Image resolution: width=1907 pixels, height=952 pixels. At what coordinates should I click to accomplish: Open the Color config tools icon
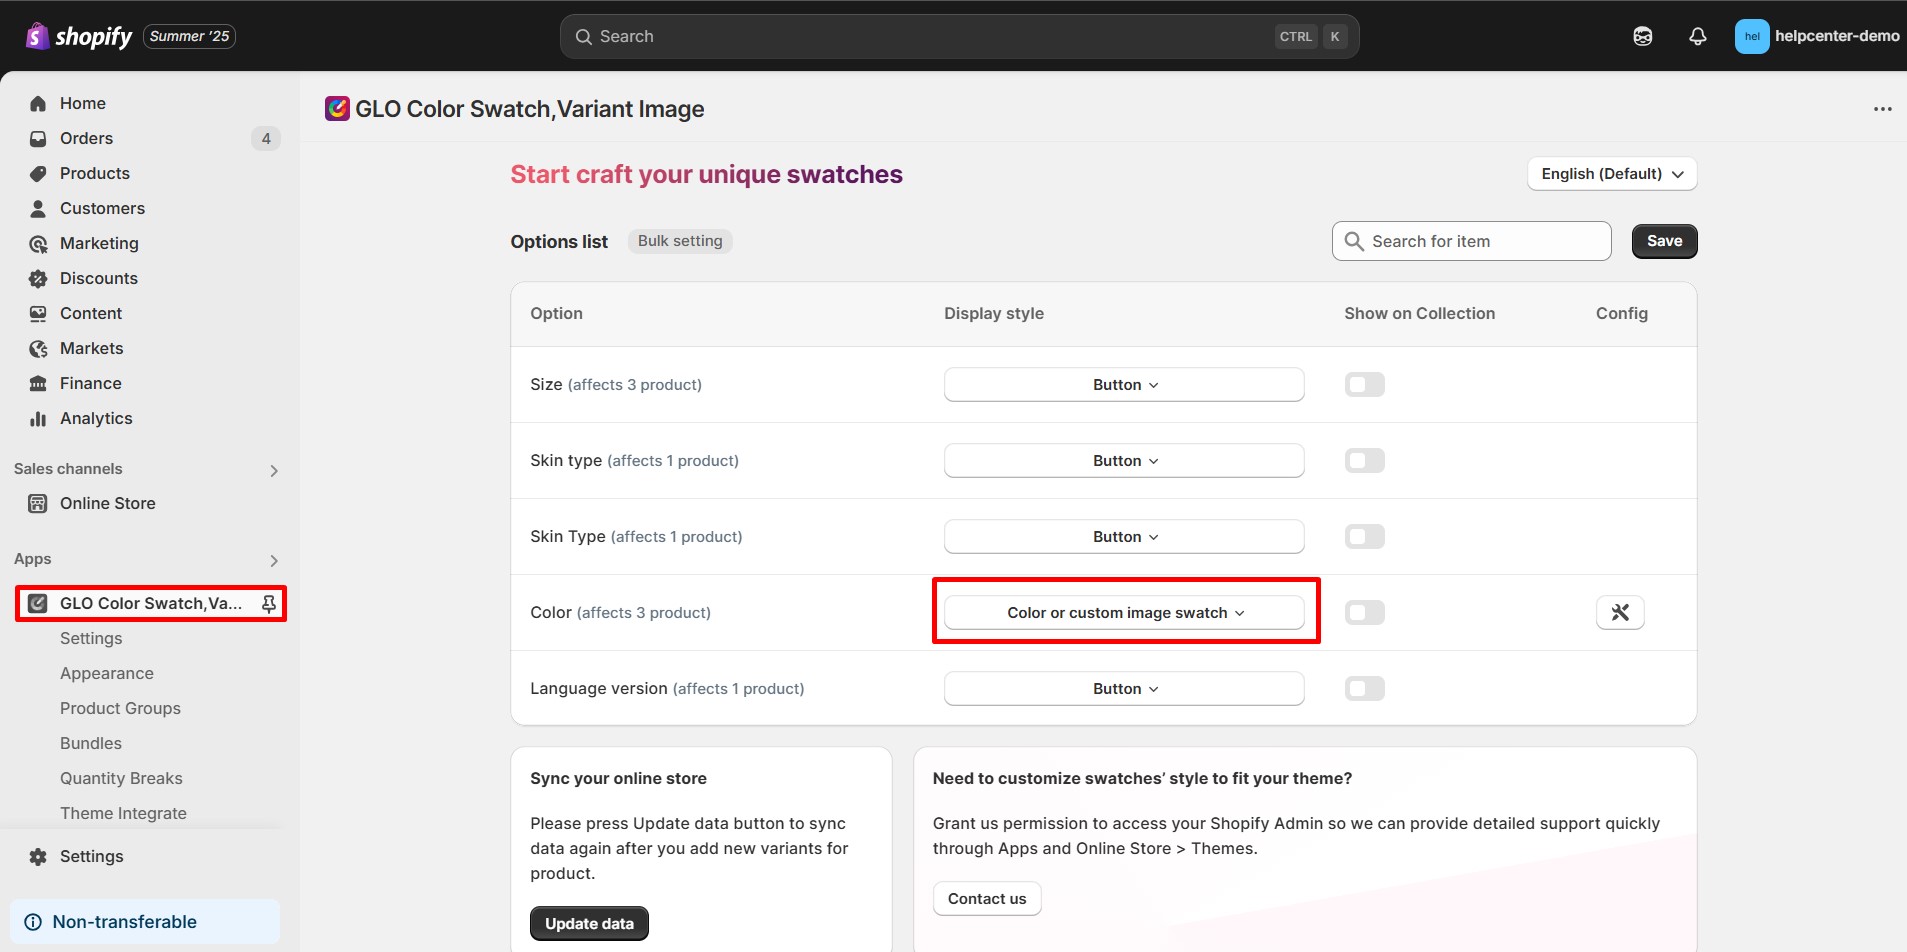click(x=1620, y=612)
